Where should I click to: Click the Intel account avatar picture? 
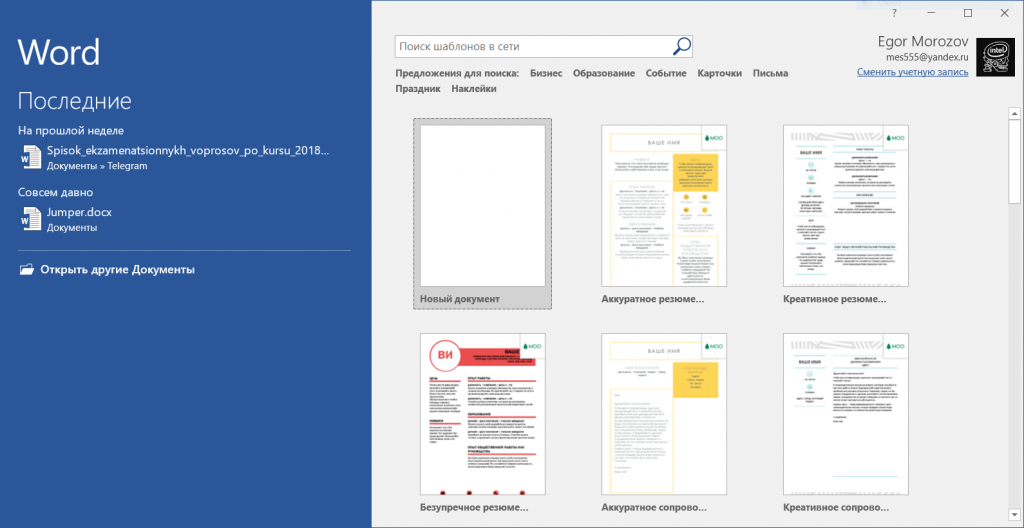[x=995, y=57]
